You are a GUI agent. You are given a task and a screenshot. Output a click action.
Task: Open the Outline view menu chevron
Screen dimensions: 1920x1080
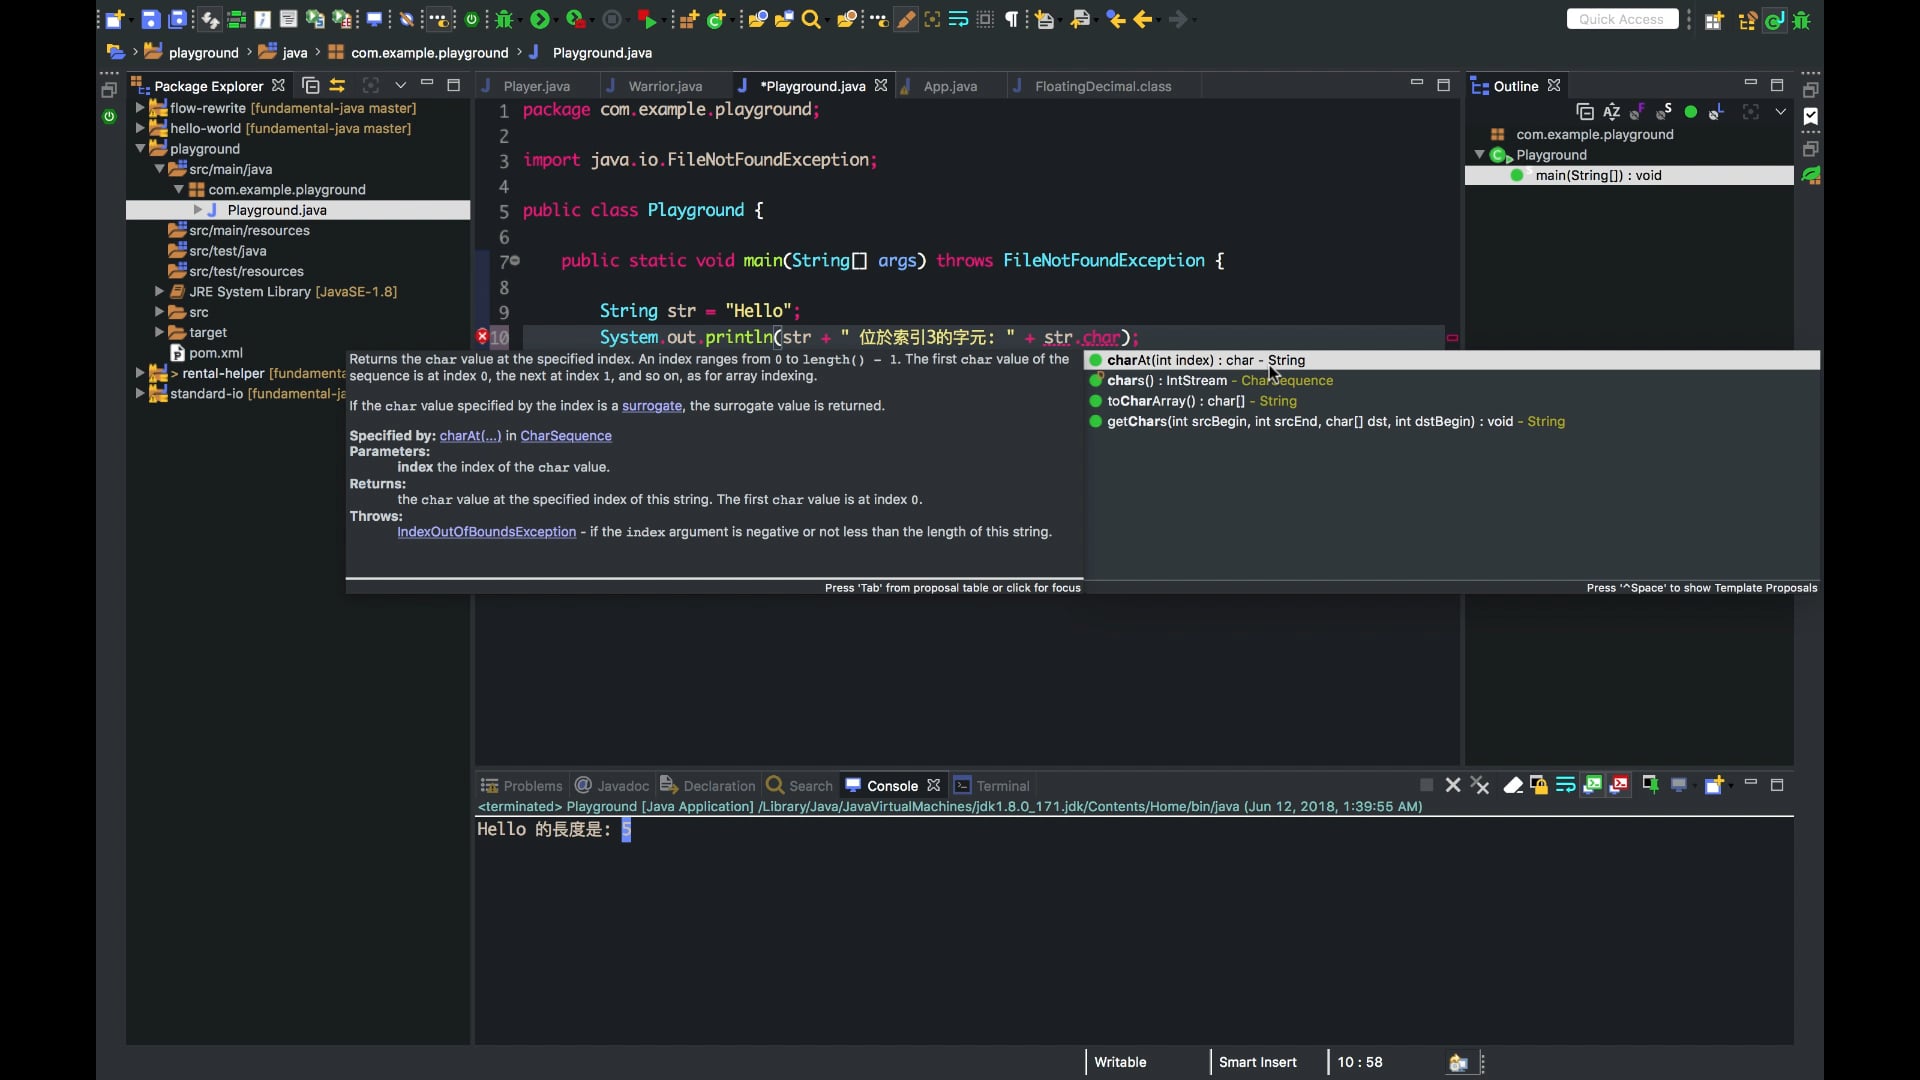1781,111
